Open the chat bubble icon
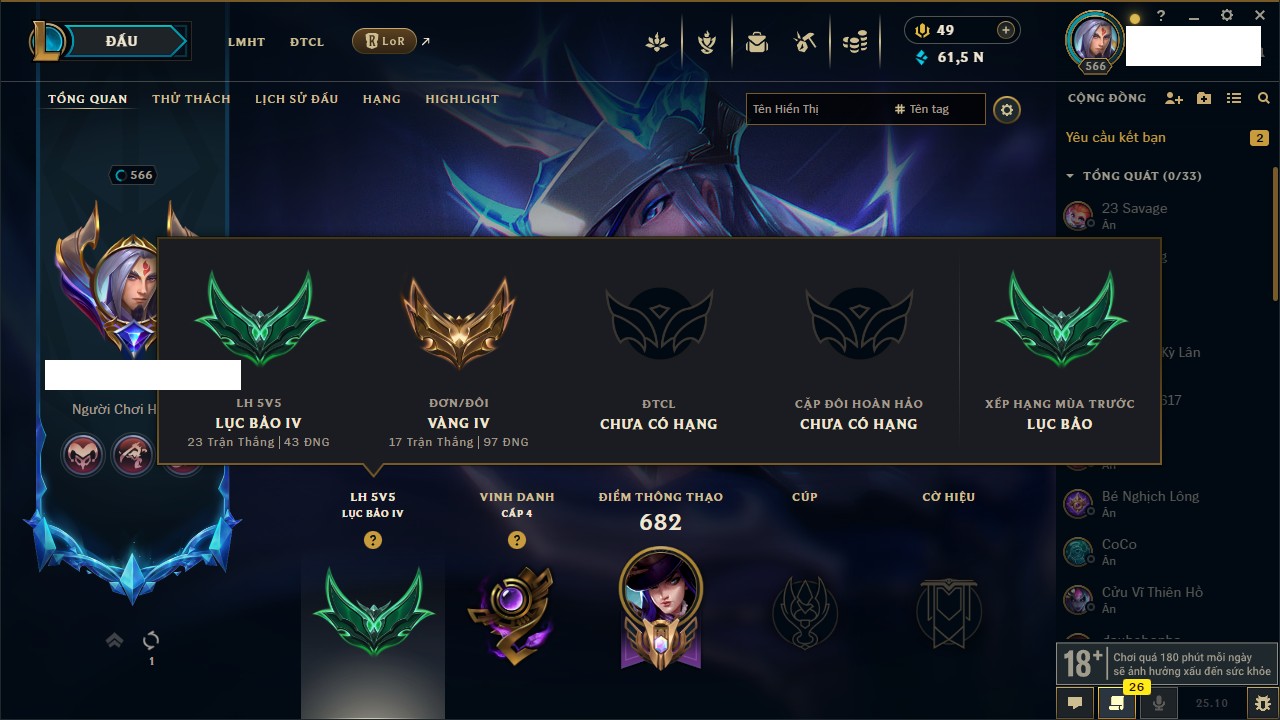1280x720 pixels. coord(1075,703)
